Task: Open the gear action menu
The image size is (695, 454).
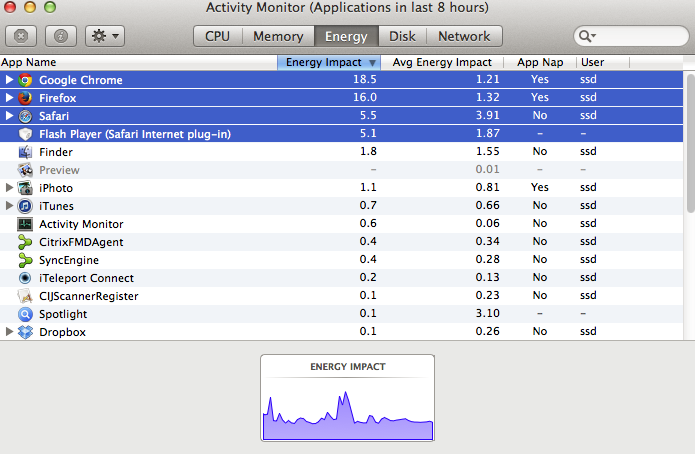Action: click(105, 36)
